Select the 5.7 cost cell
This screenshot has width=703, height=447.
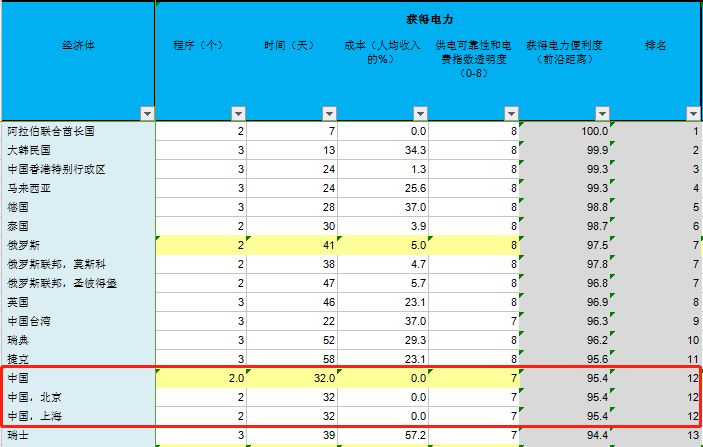tap(383, 283)
